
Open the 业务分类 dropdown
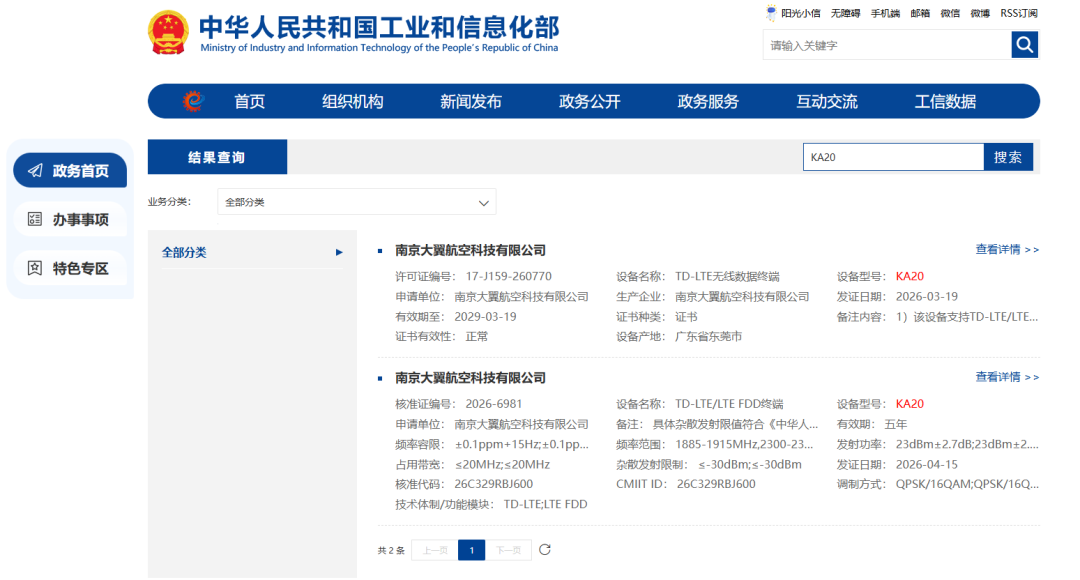pos(357,202)
